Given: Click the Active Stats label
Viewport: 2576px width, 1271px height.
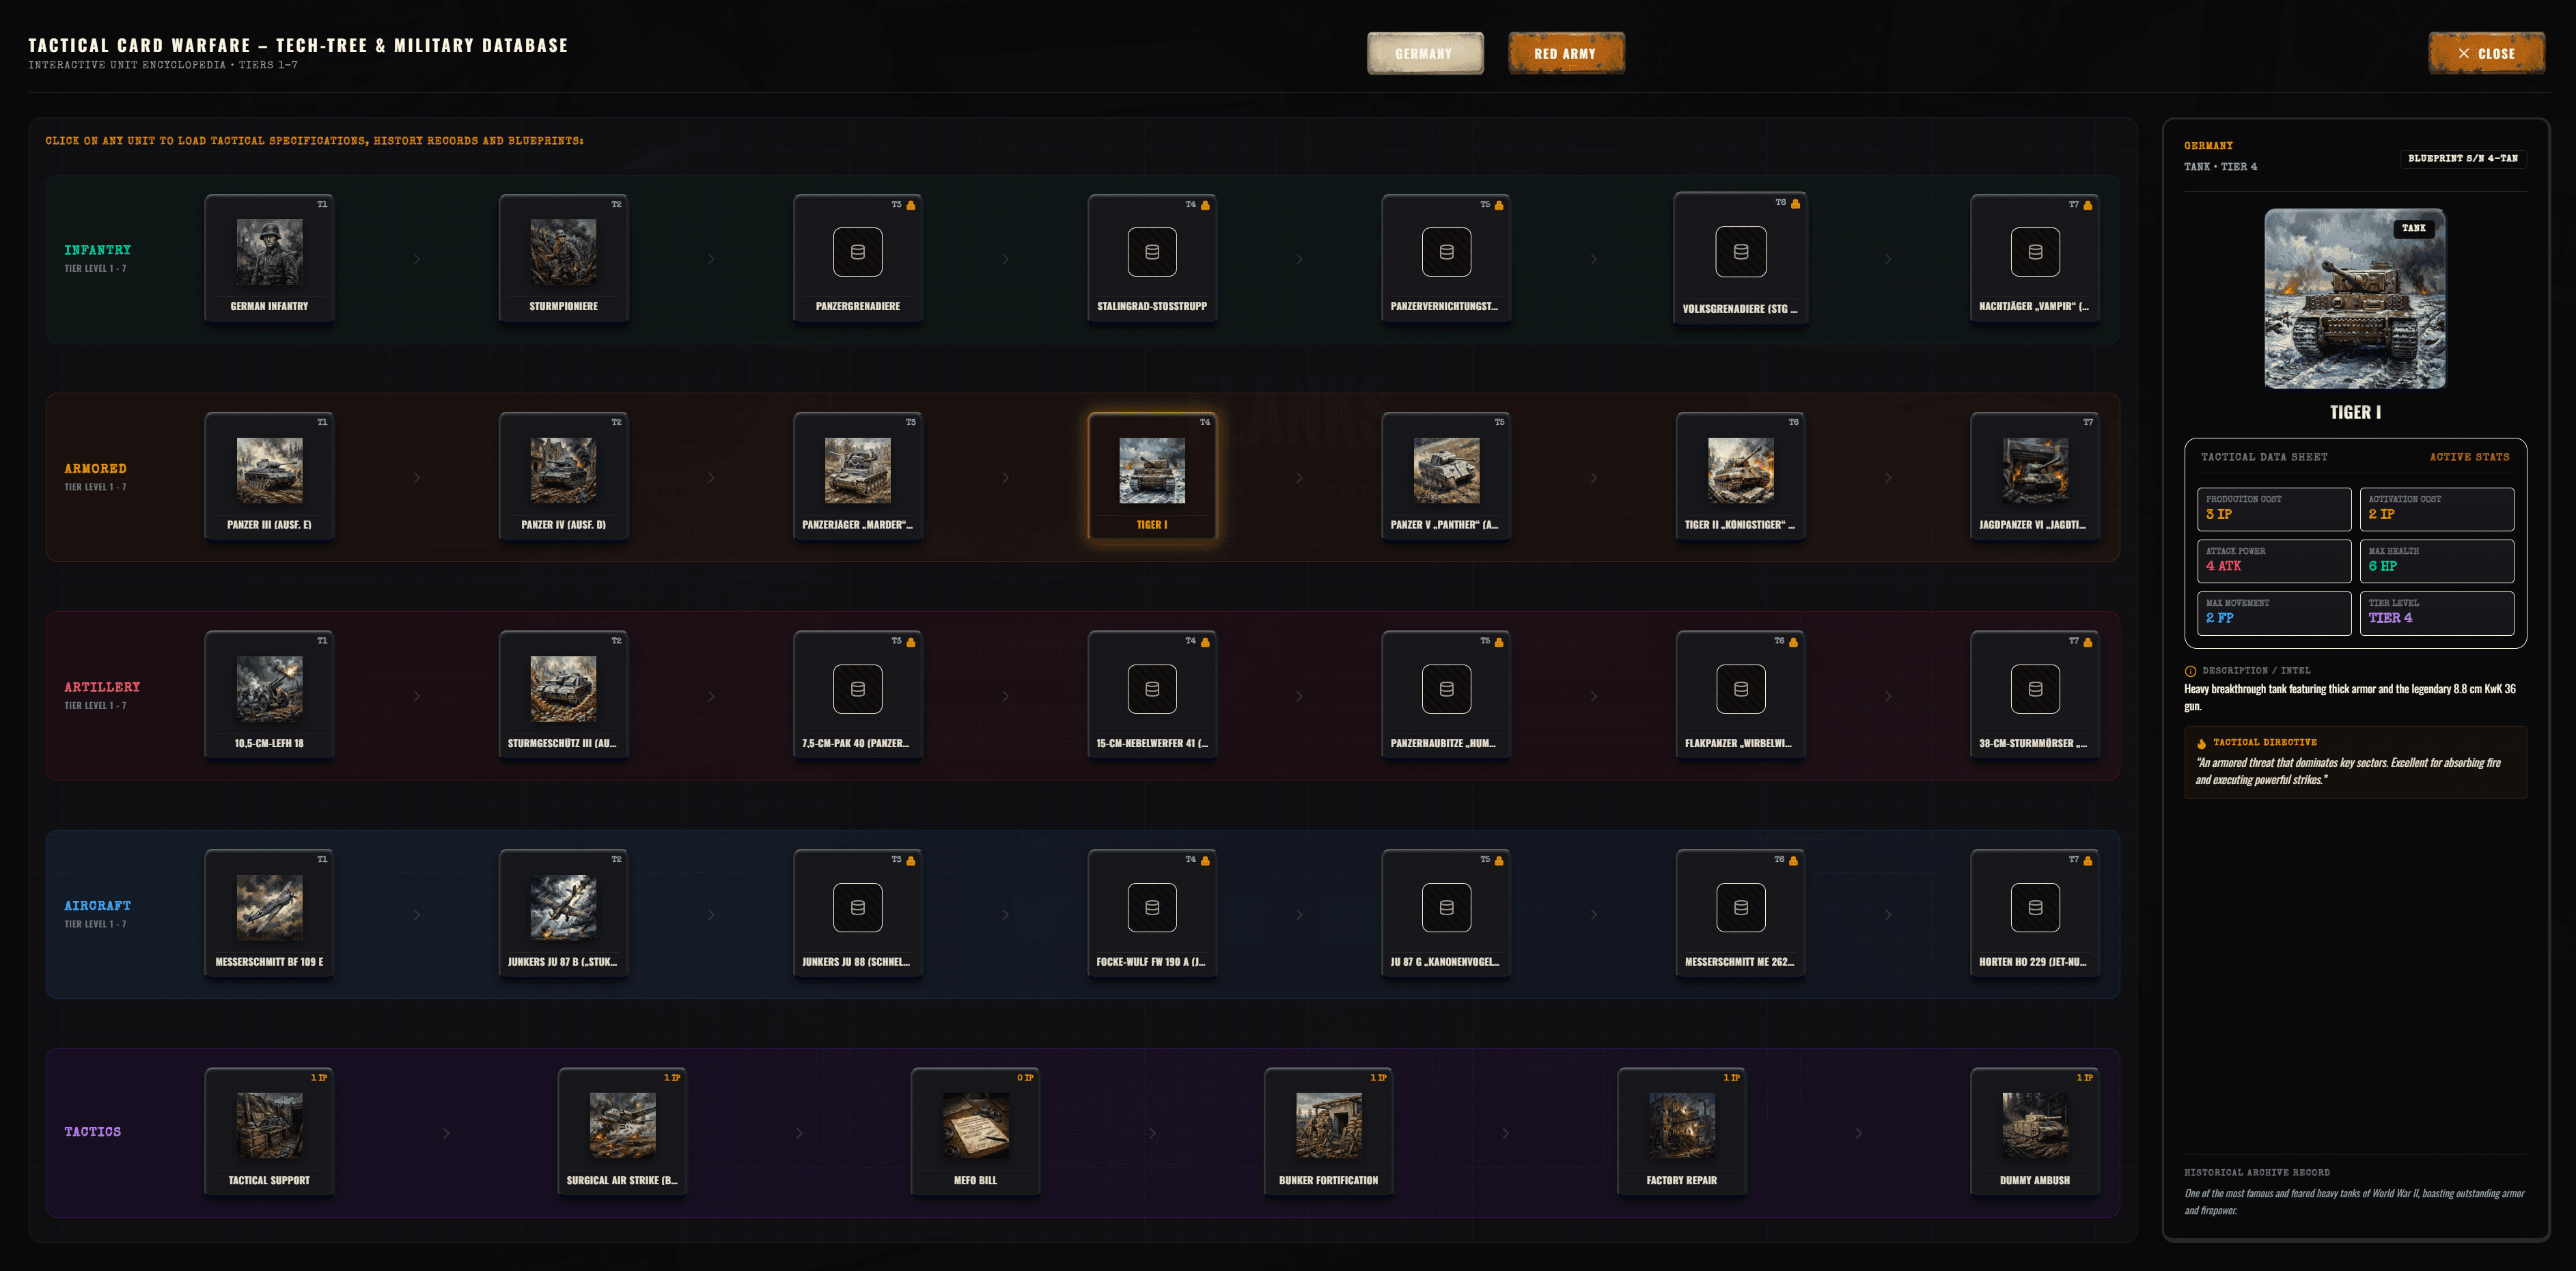Looking at the screenshot, I should (x=2469, y=457).
